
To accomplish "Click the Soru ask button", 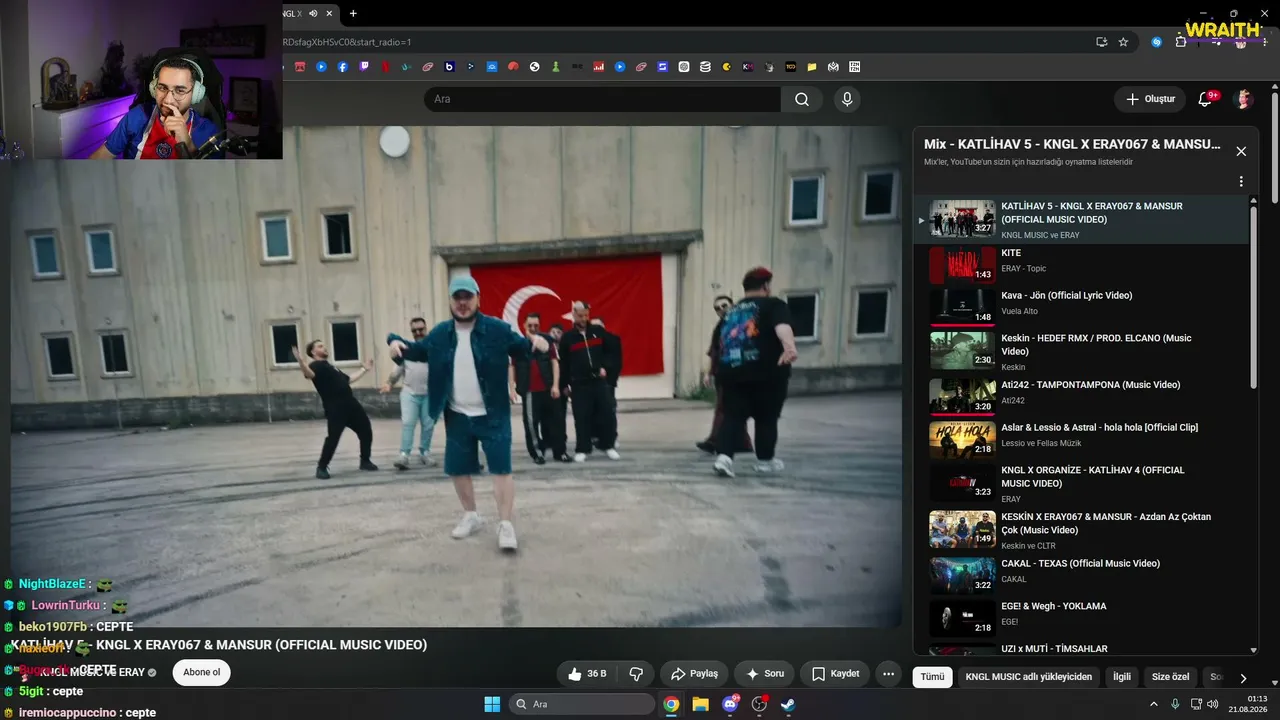I will [765, 674].
